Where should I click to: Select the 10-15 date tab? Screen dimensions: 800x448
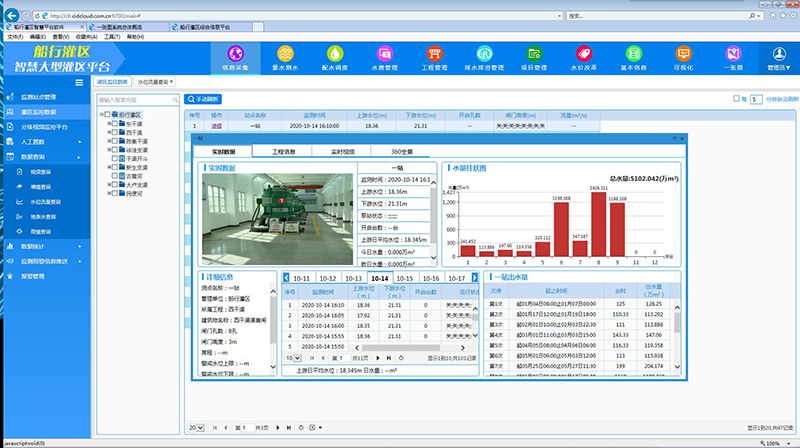404,278
